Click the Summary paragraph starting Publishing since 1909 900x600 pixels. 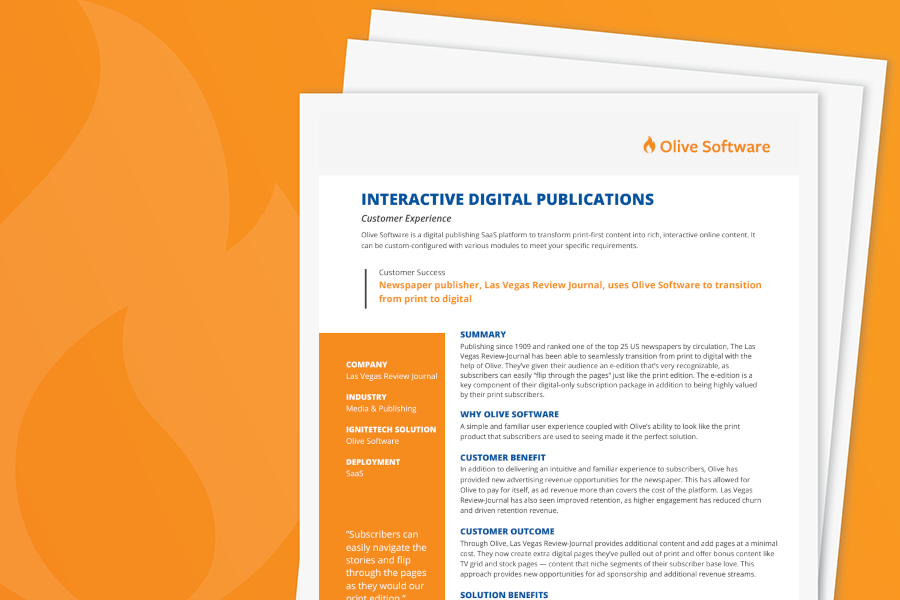(608, 370)
